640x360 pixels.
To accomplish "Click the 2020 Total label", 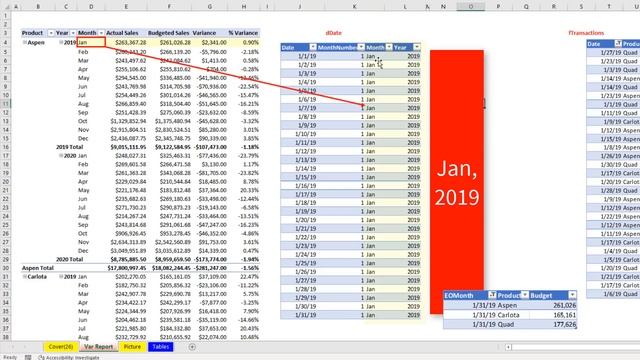I will click(x=69, y=259).
